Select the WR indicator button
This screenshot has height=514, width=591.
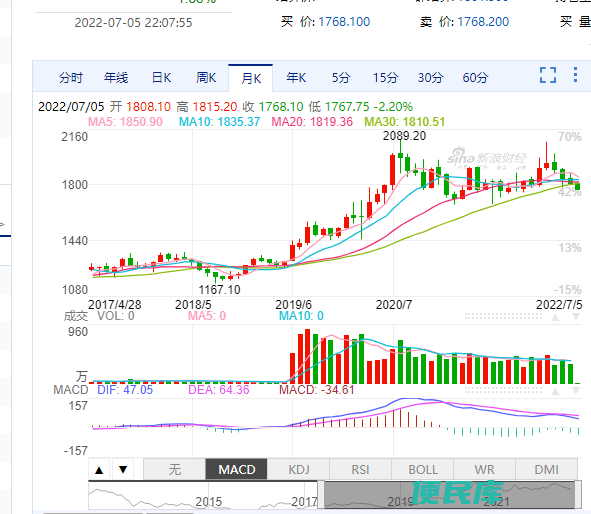click(484, 470)
